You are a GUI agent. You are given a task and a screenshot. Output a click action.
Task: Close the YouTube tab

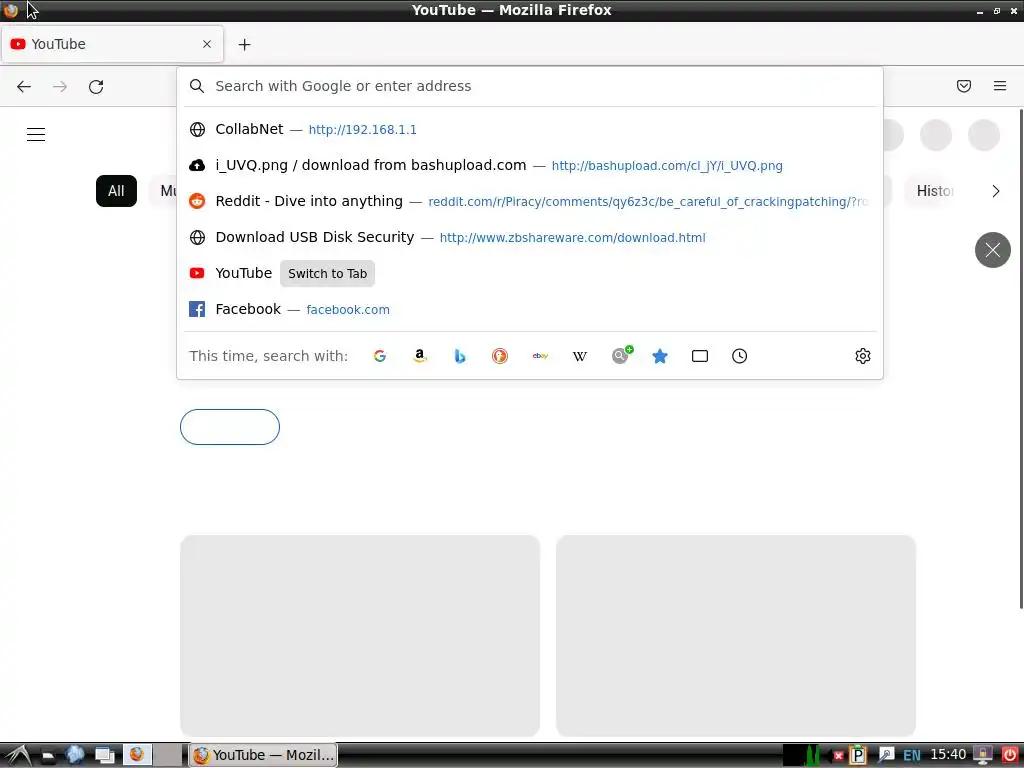click(x=207, y=44)
